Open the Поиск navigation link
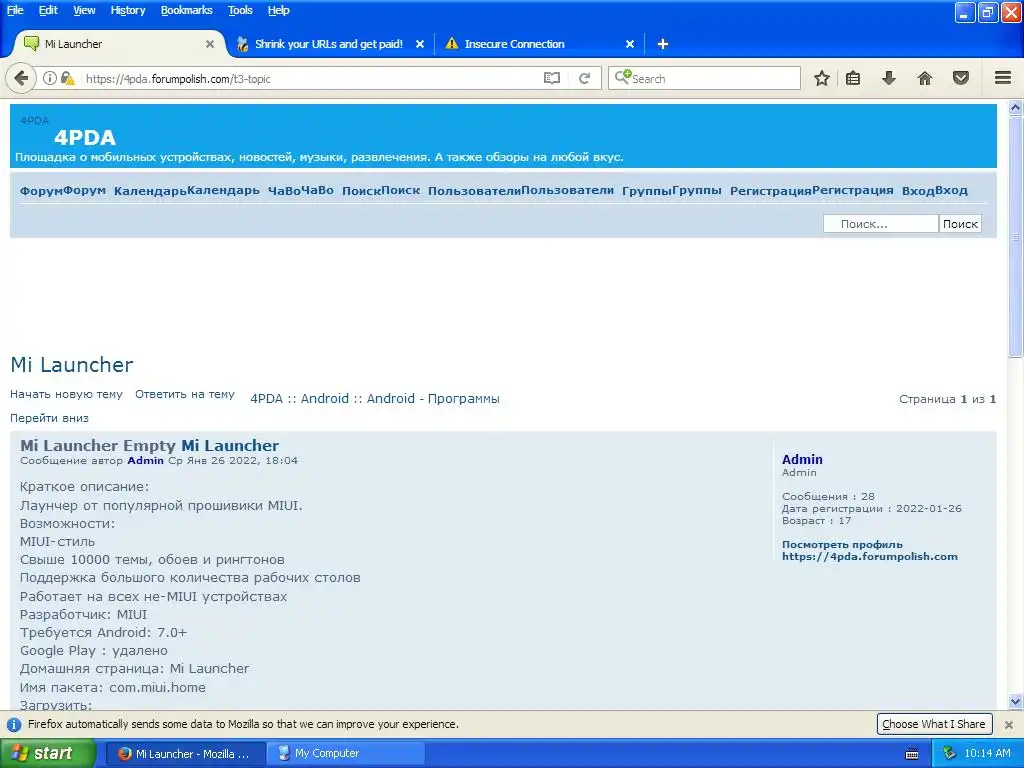The image size is (1024, 768). pyautogui.click(x=381, y=191)
